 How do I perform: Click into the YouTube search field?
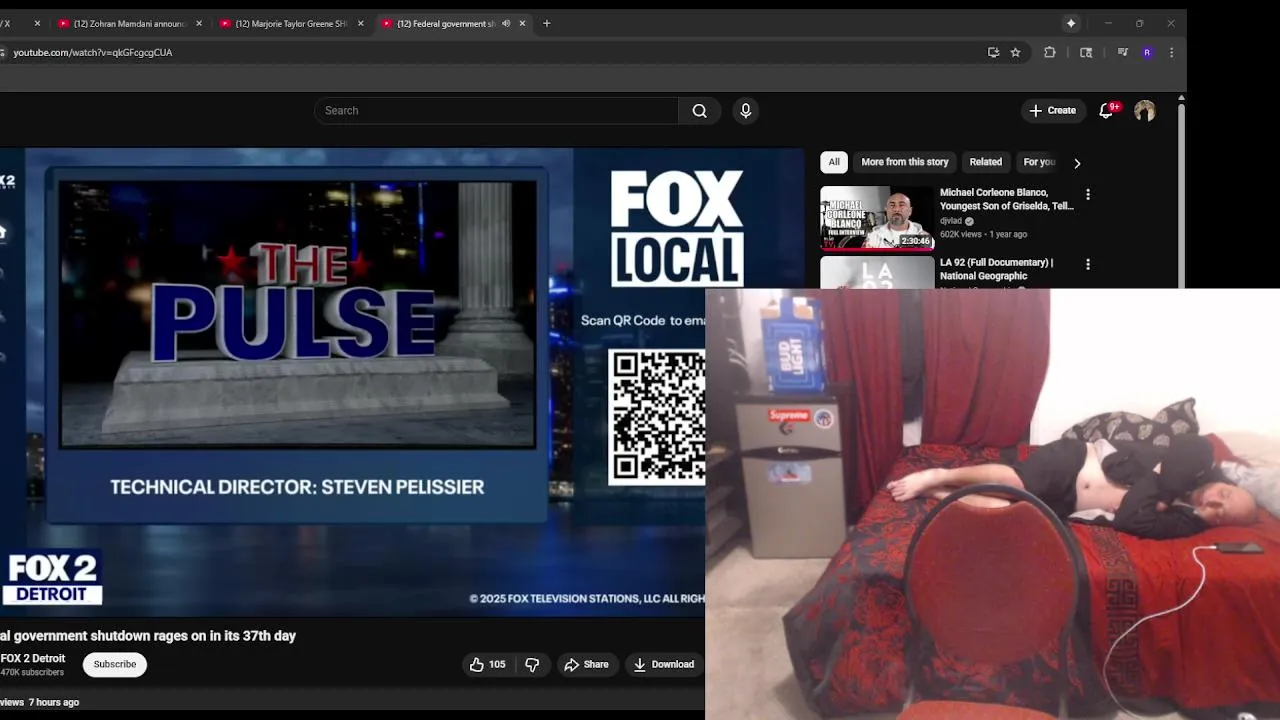496,111
